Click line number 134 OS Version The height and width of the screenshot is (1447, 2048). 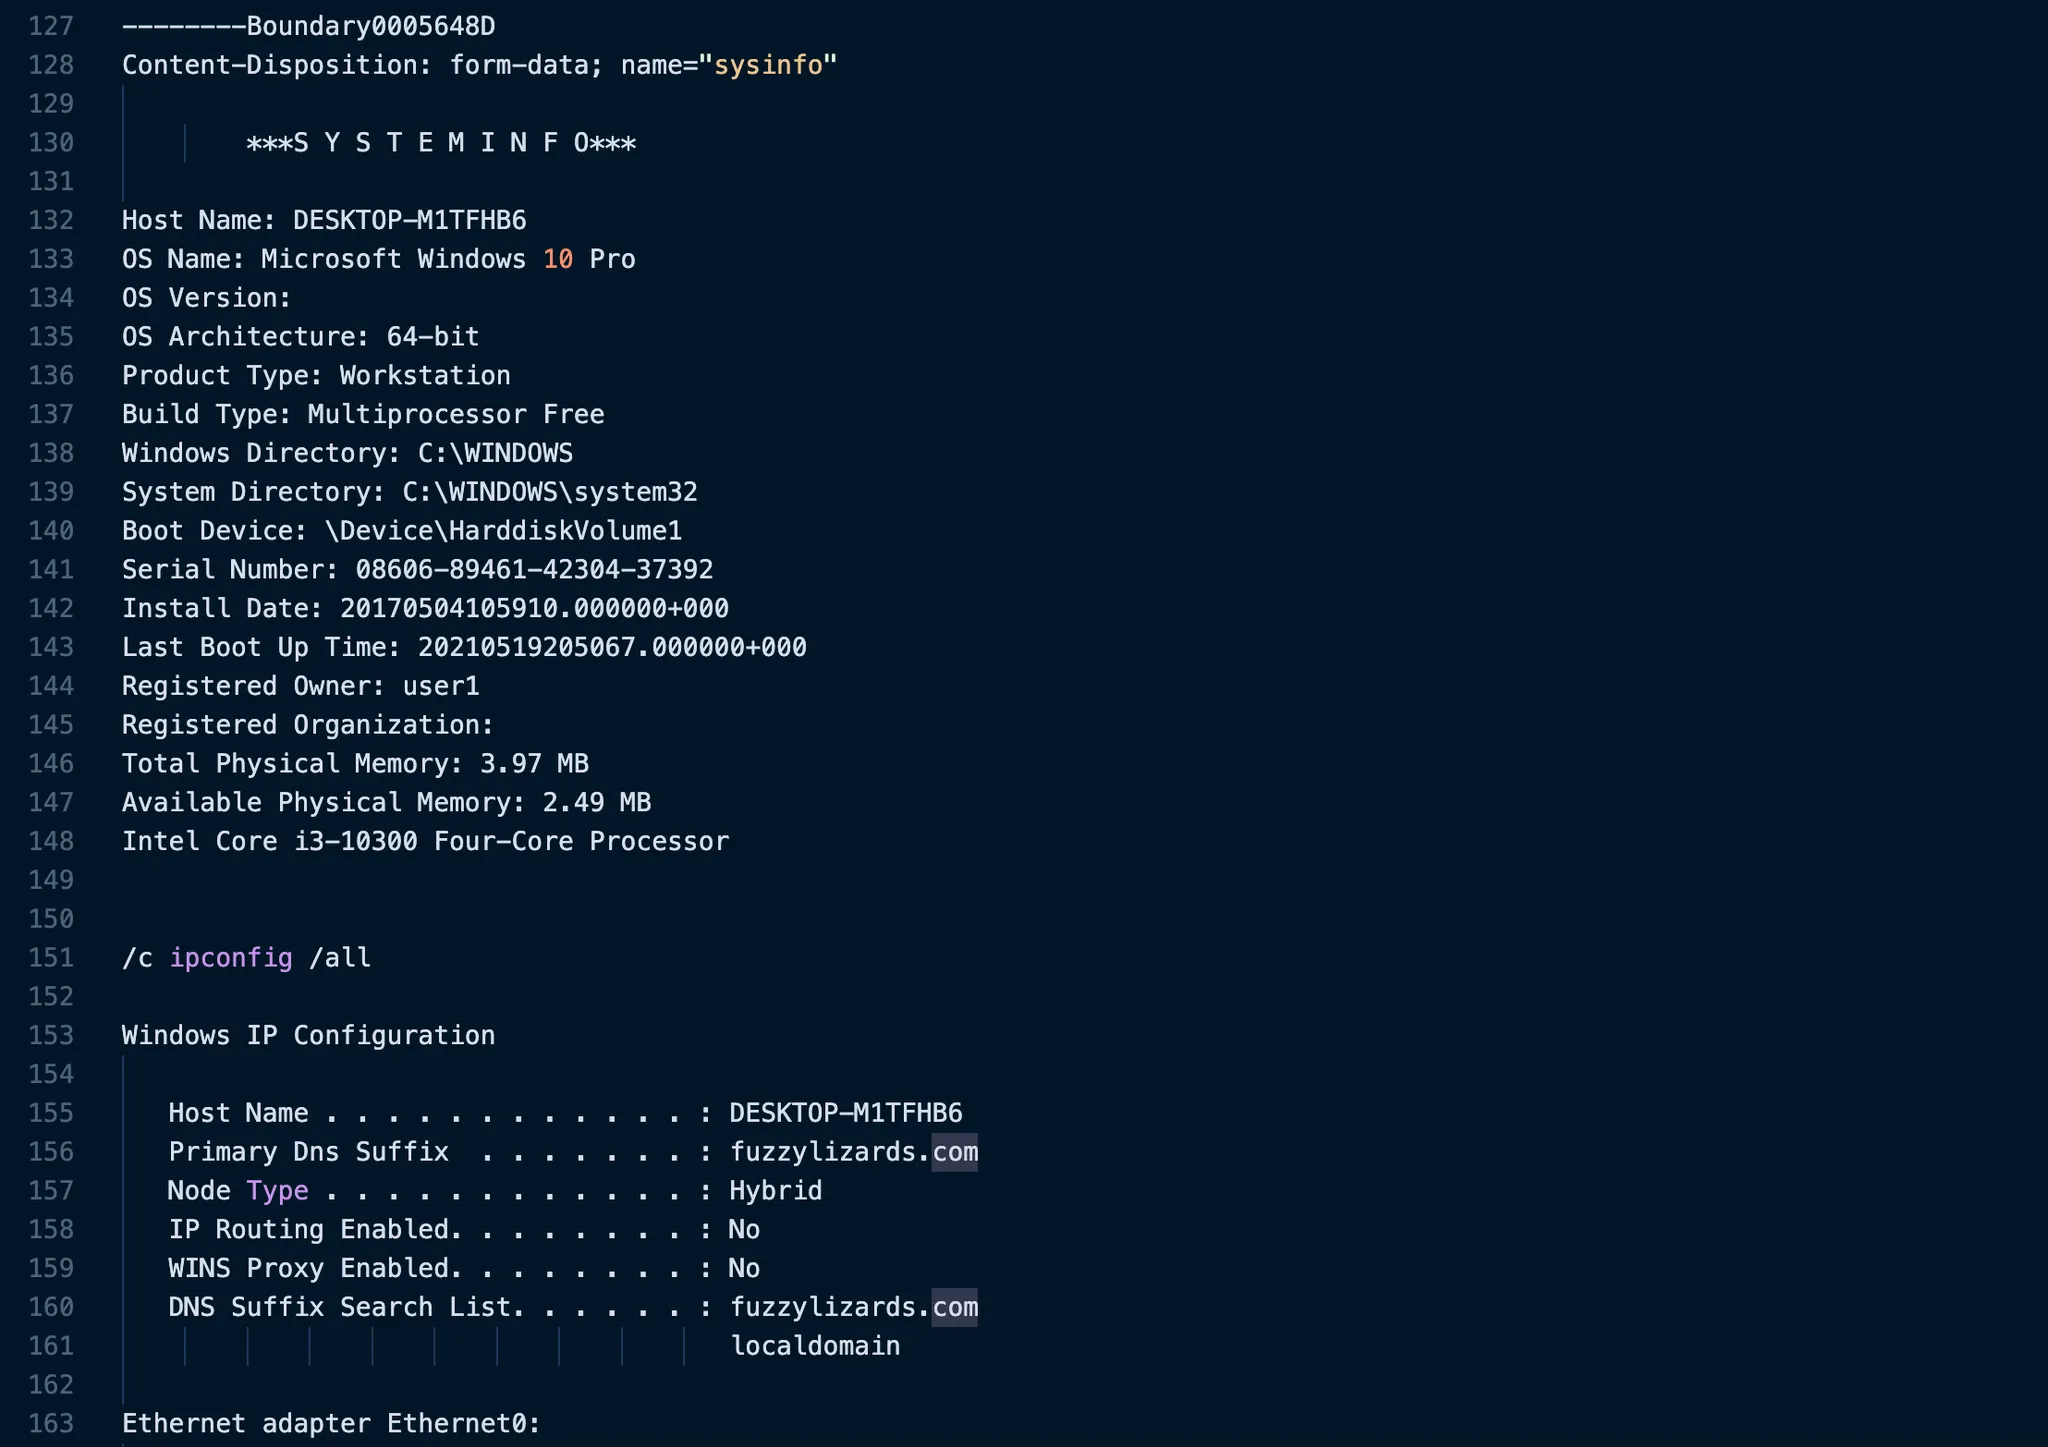coord(51,298)
